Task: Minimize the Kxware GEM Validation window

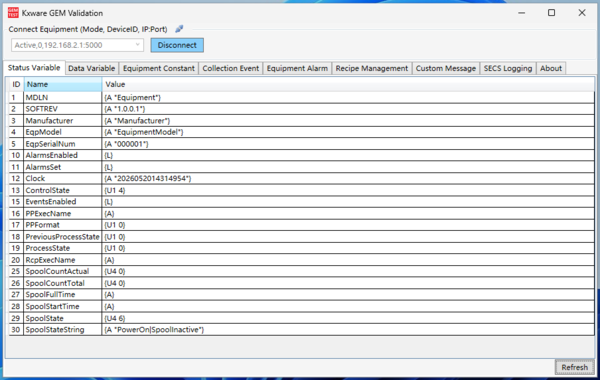Action: (x=521, y=13)
